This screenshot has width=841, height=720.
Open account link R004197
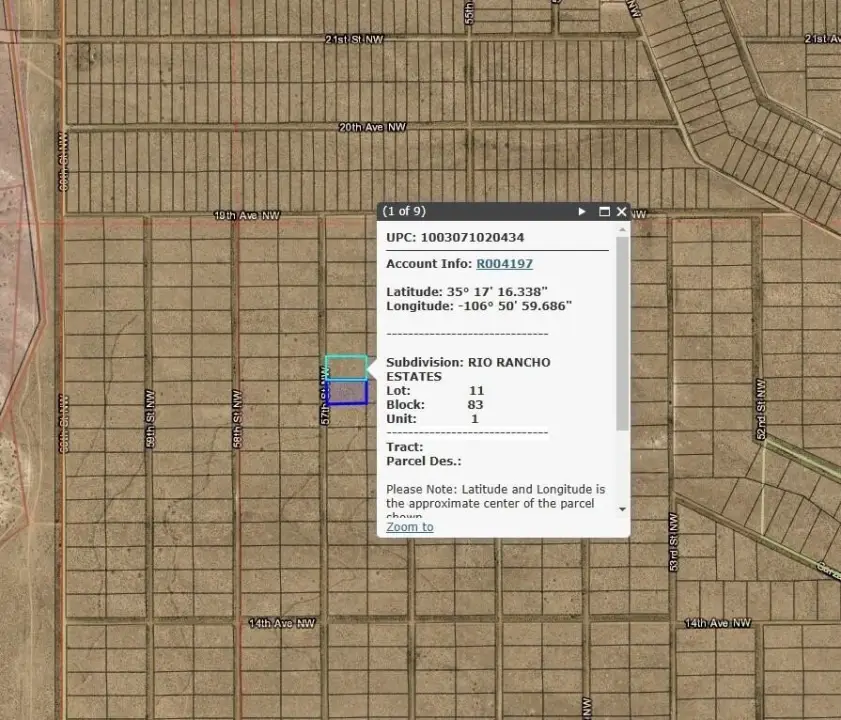tap(504, 264)
